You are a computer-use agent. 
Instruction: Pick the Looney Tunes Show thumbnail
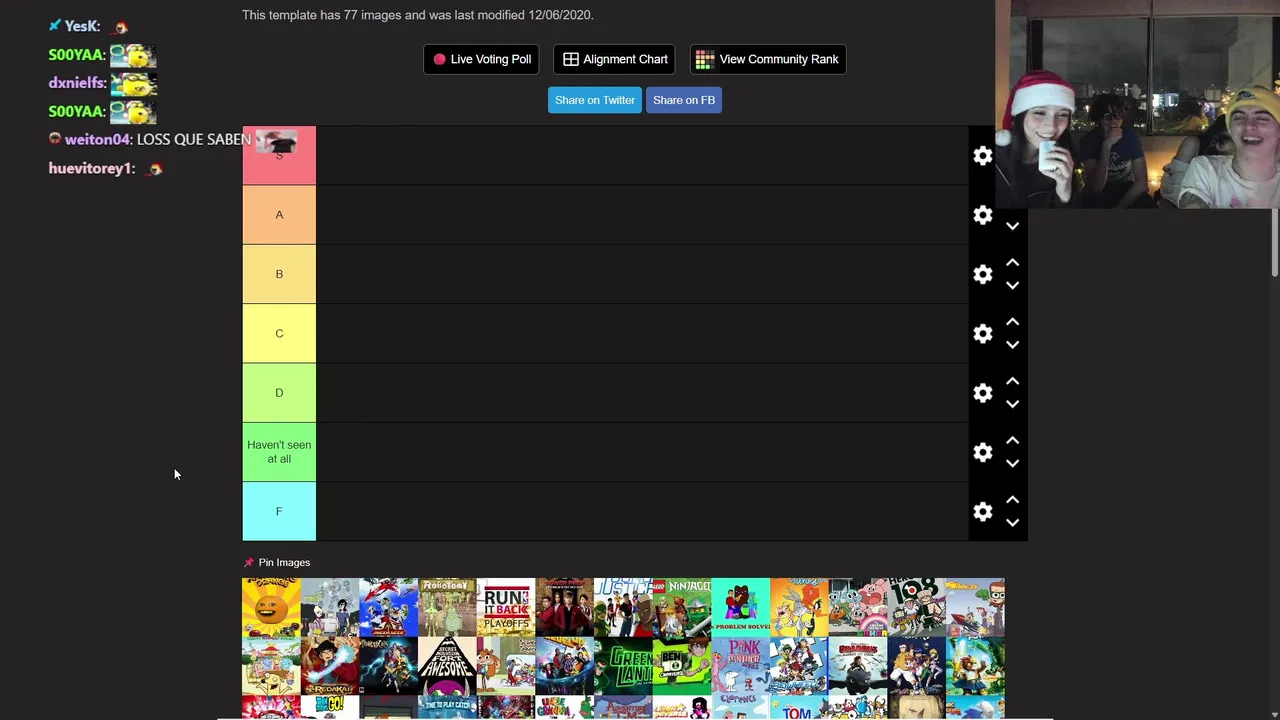coord(799,607)
